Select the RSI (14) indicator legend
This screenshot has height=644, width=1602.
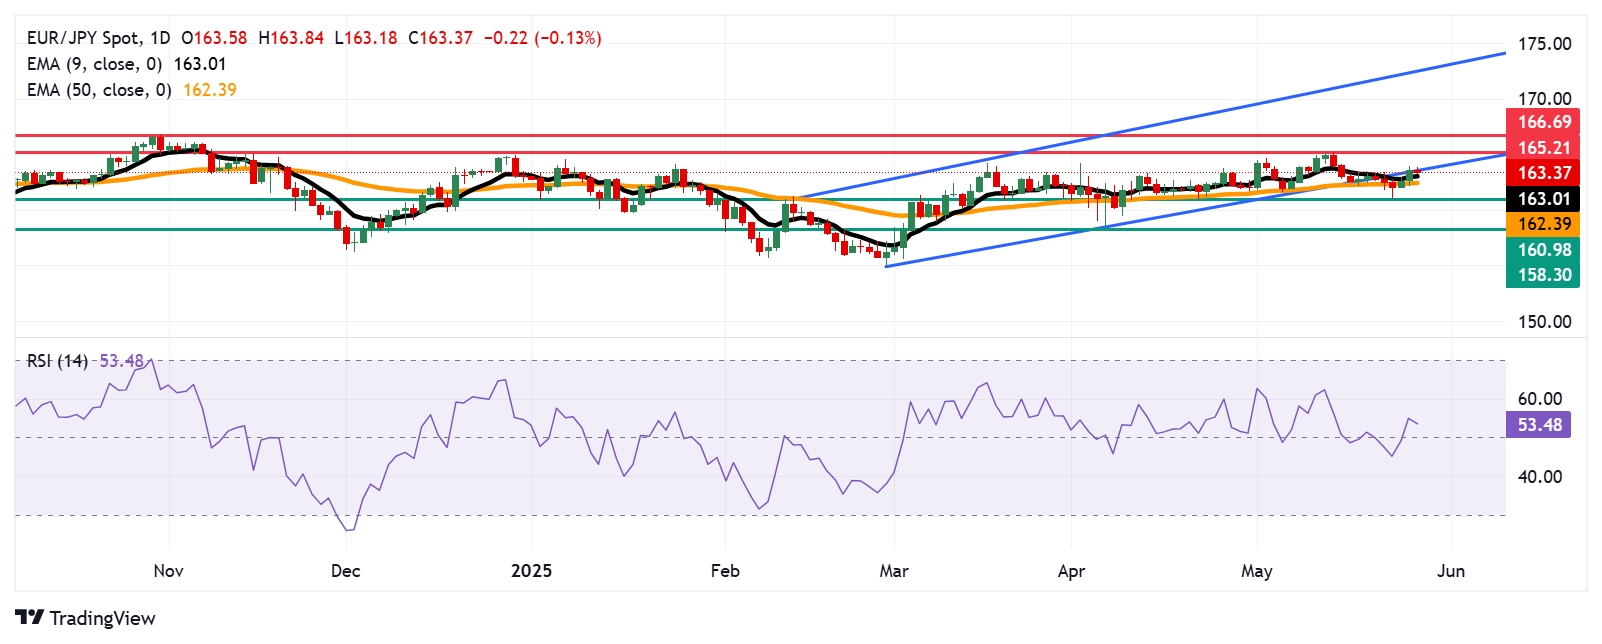click(57, 361)
